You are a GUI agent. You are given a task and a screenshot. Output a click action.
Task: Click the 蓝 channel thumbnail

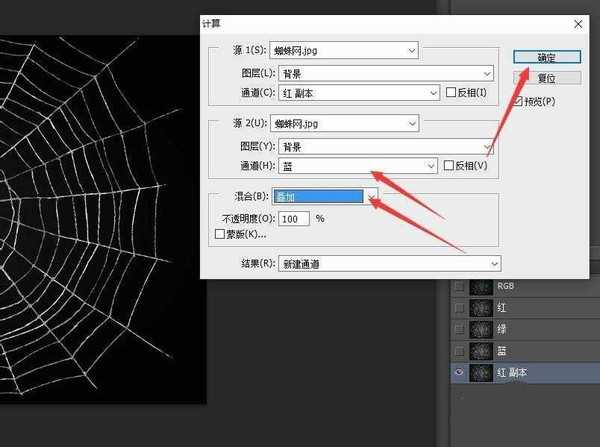tap(482, 350)
